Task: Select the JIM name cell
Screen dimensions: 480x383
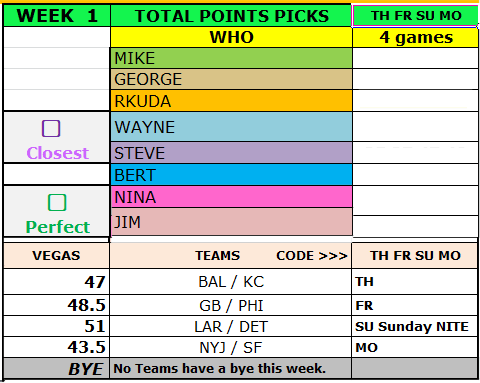Action: coord(231,222)
